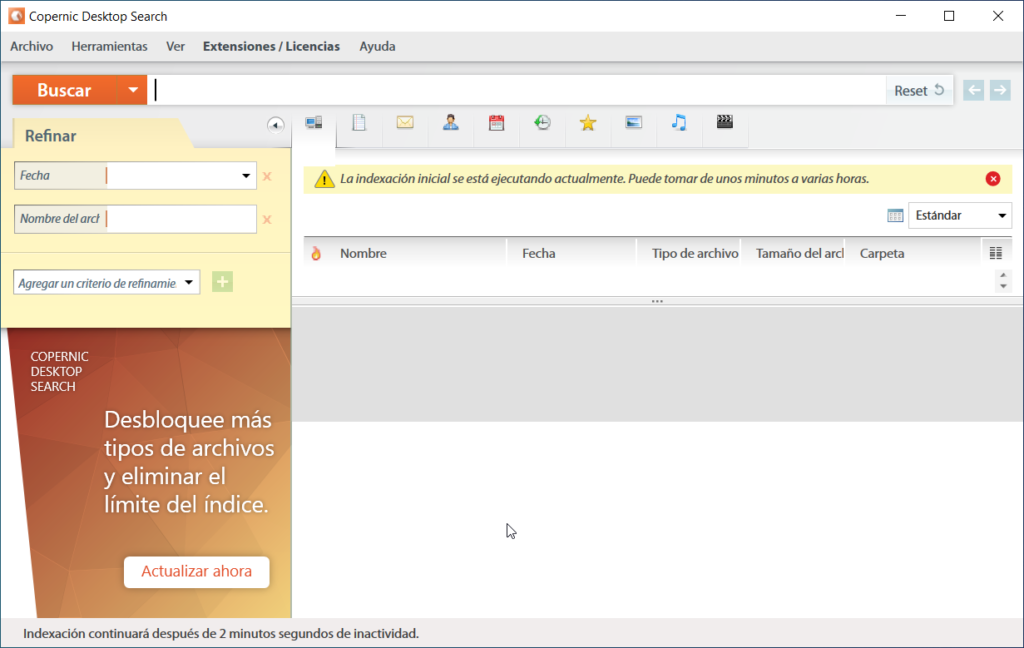Click Actualizar ahora upgrade button
Viewport: 1024px width, 648px height.
(197, 572)
